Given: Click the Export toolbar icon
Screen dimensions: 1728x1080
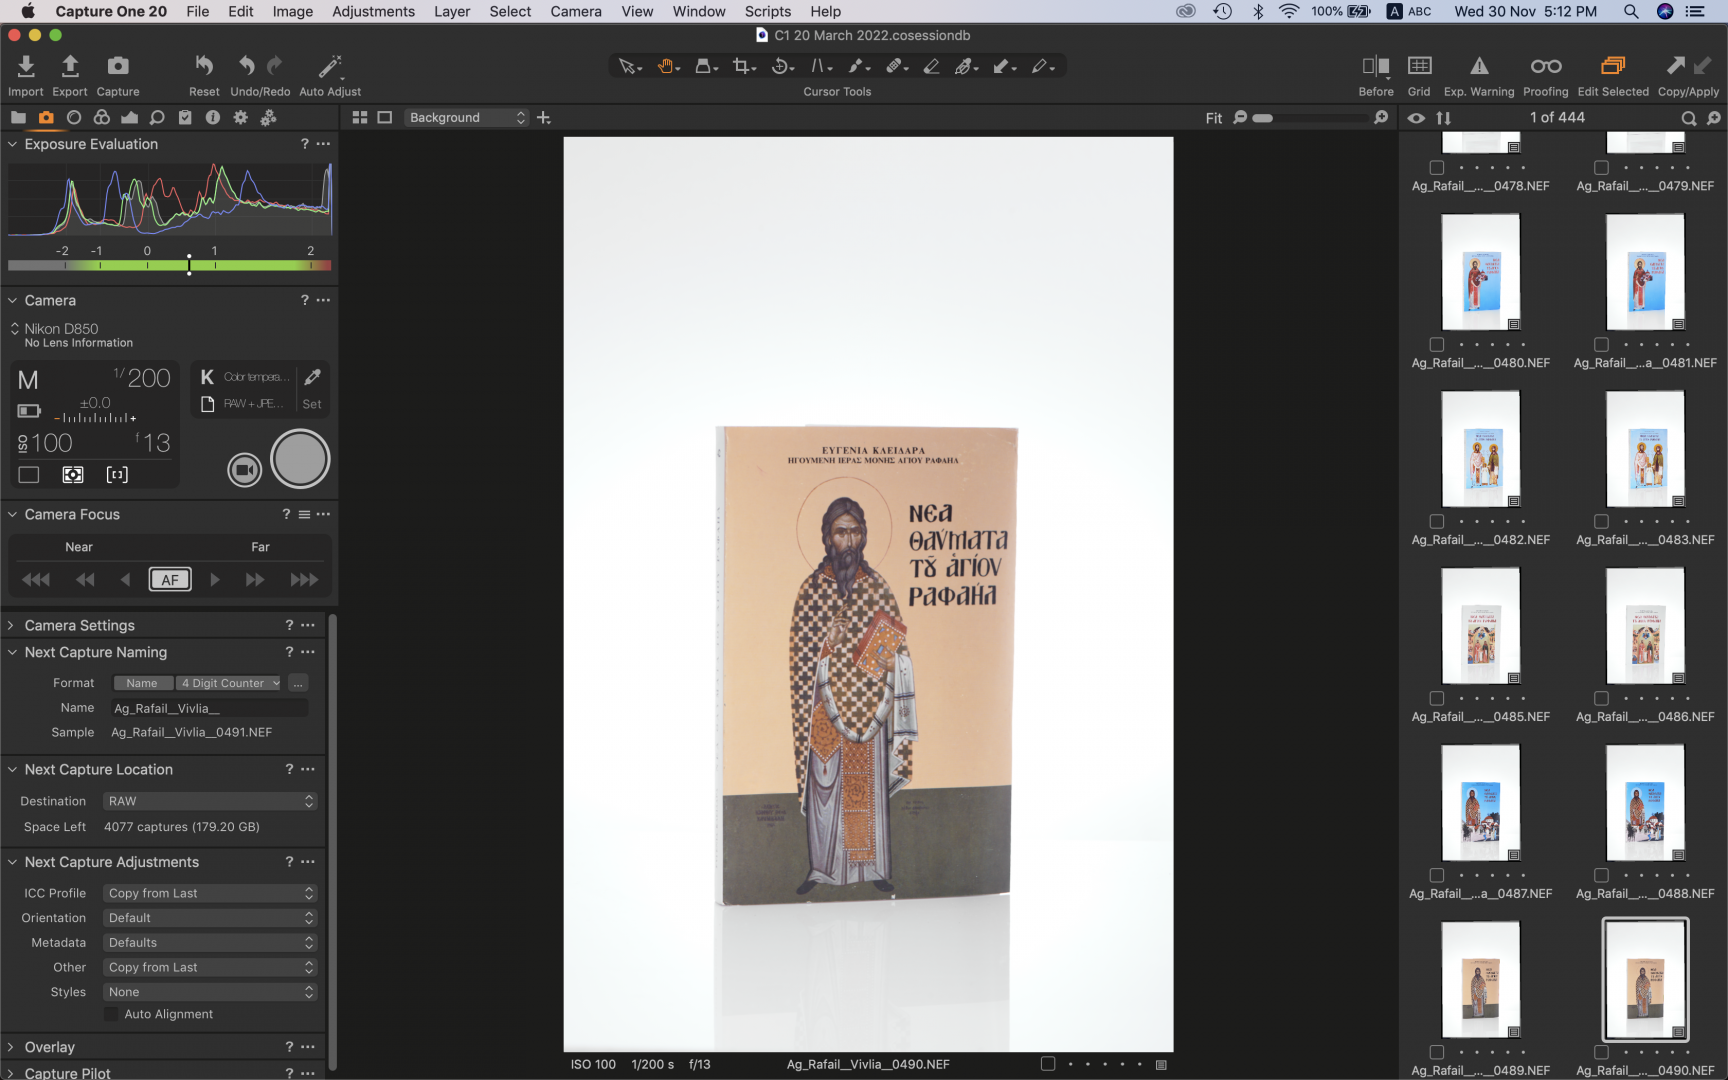Looking at the screenshot, I should [x=70, y=66].
